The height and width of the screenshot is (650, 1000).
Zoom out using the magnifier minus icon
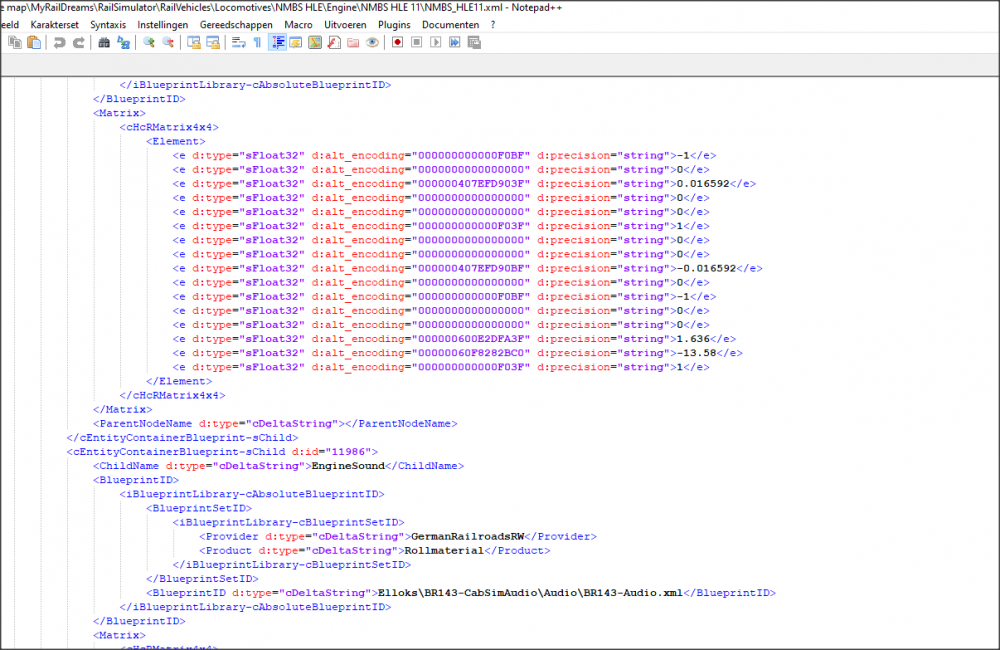tap(168, 42)
